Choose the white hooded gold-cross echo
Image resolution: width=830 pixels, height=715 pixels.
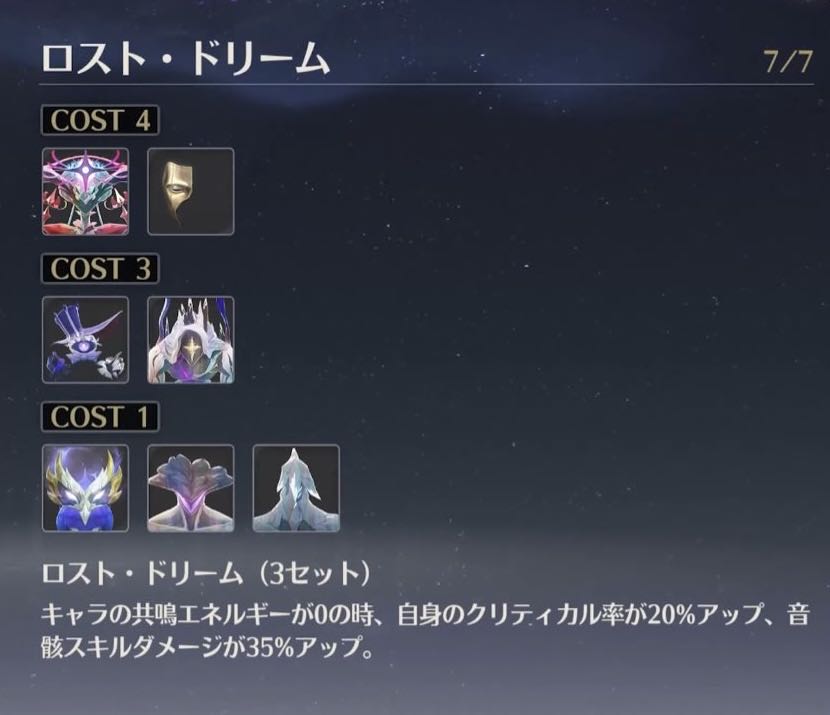tap(191, 340)
